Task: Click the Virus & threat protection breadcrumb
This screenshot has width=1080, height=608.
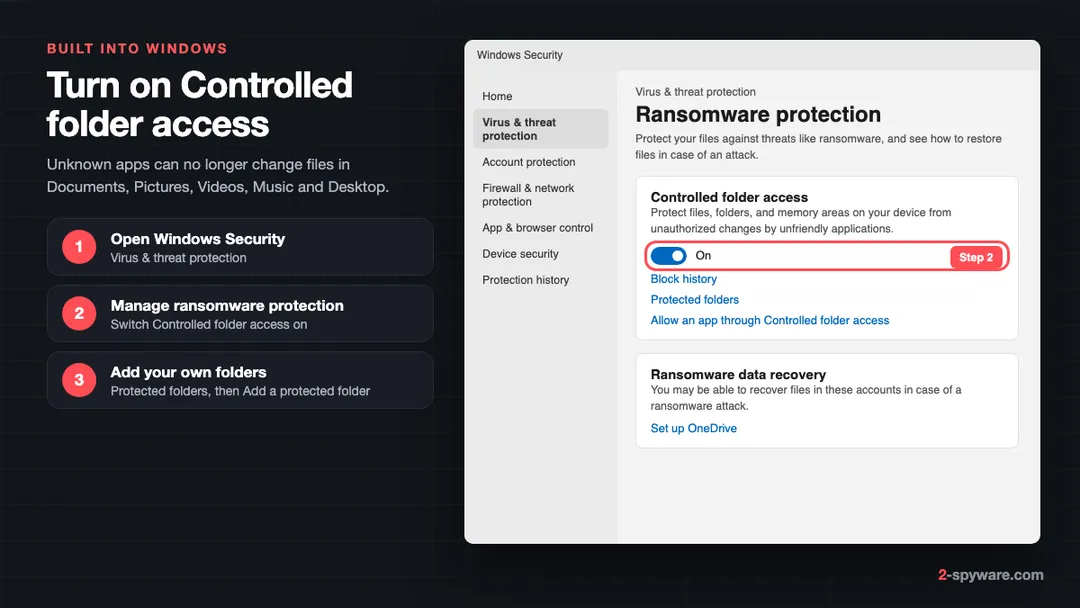Action: (x=695, y=92)
